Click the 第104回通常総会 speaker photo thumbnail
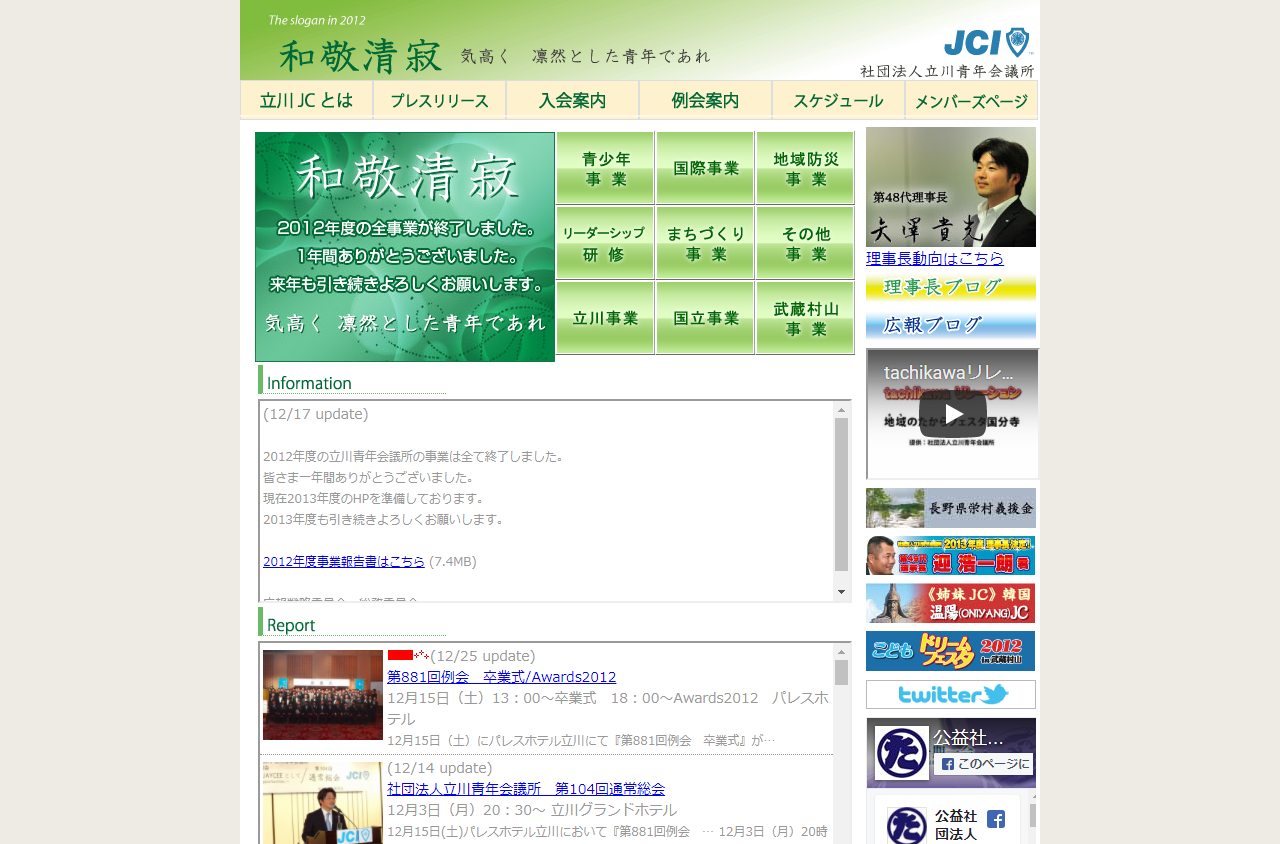Image resolution: width=1280 pixels, height=844 pixels. point(323,803)
